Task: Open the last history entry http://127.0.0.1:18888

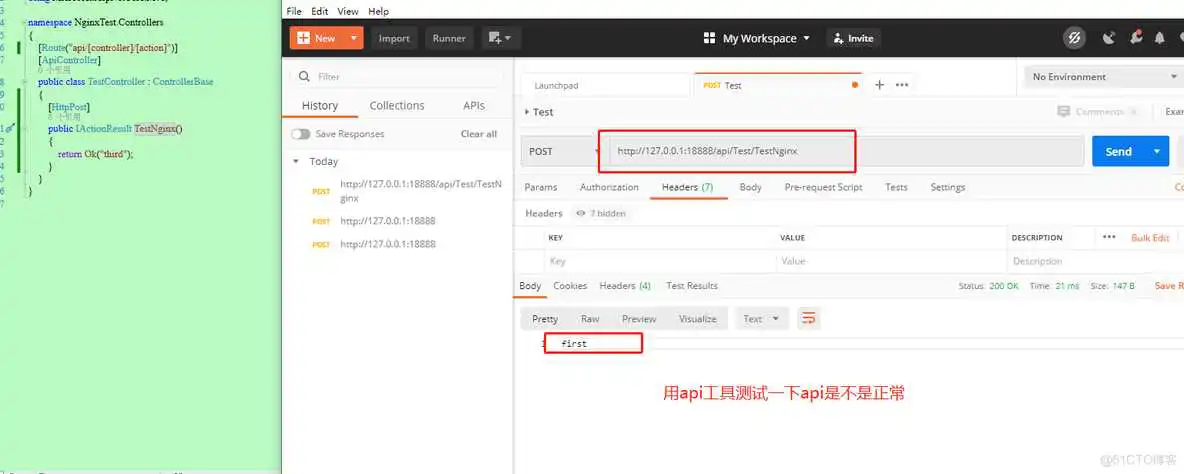Action: 388,245
